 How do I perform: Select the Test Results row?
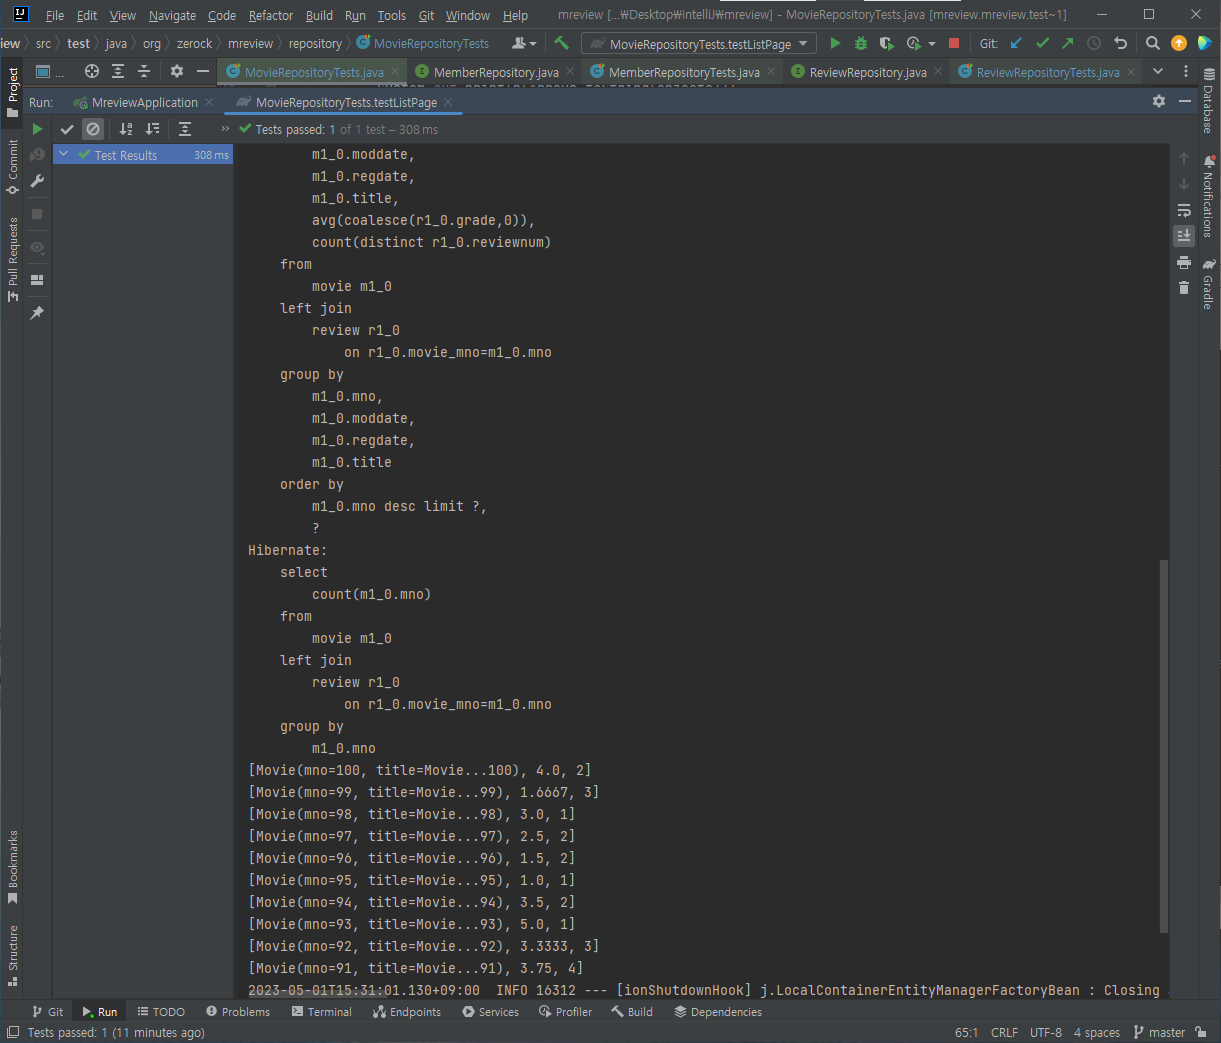click(x=143, y=155)
